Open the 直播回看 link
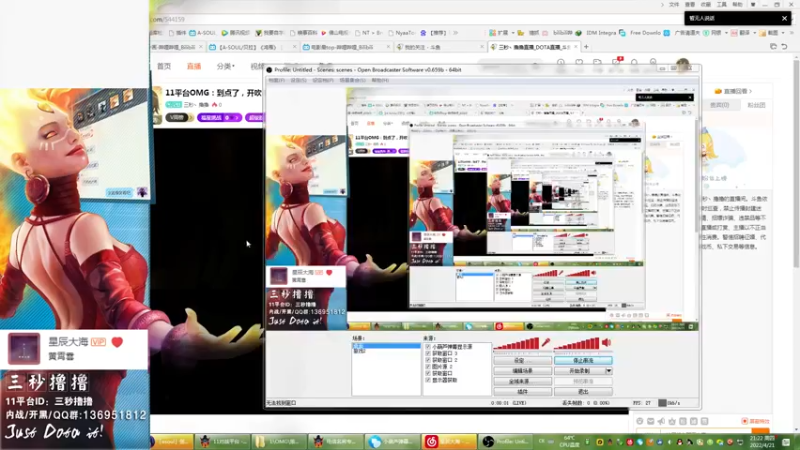Image resolution: width=800 pixels, height=450 pixels. coord(734,91)
